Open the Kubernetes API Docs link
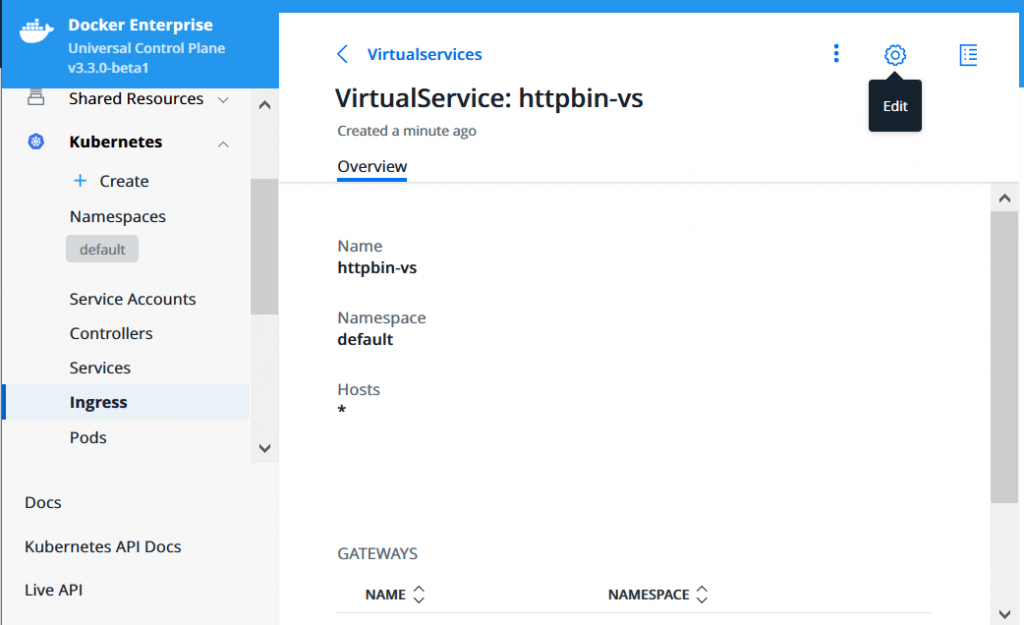The height and width of the screenshot is (625, 1024). click(103, 547)
